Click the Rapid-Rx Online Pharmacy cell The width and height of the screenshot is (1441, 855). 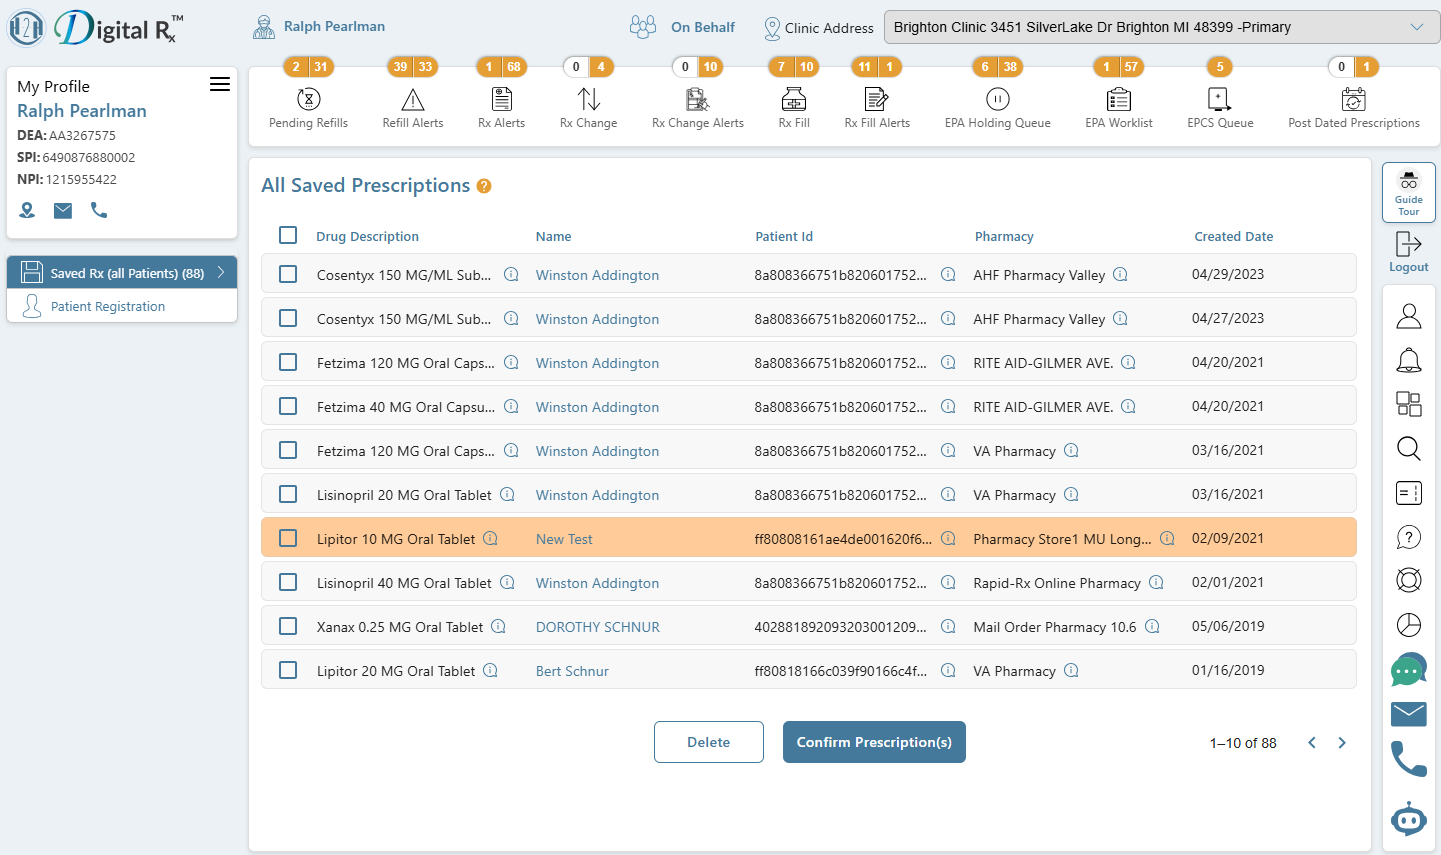click(1057, 583)
